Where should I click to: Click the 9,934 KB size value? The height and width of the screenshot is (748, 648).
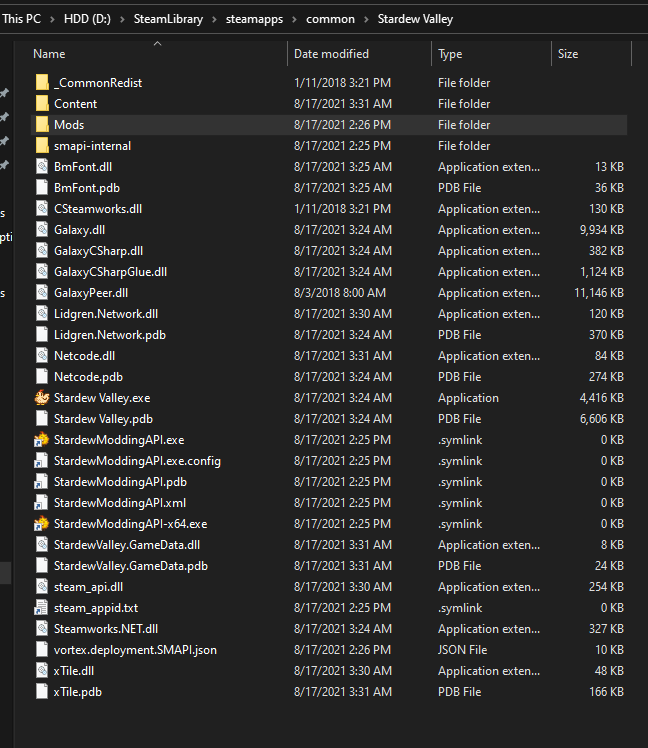[x=601, y=229]
